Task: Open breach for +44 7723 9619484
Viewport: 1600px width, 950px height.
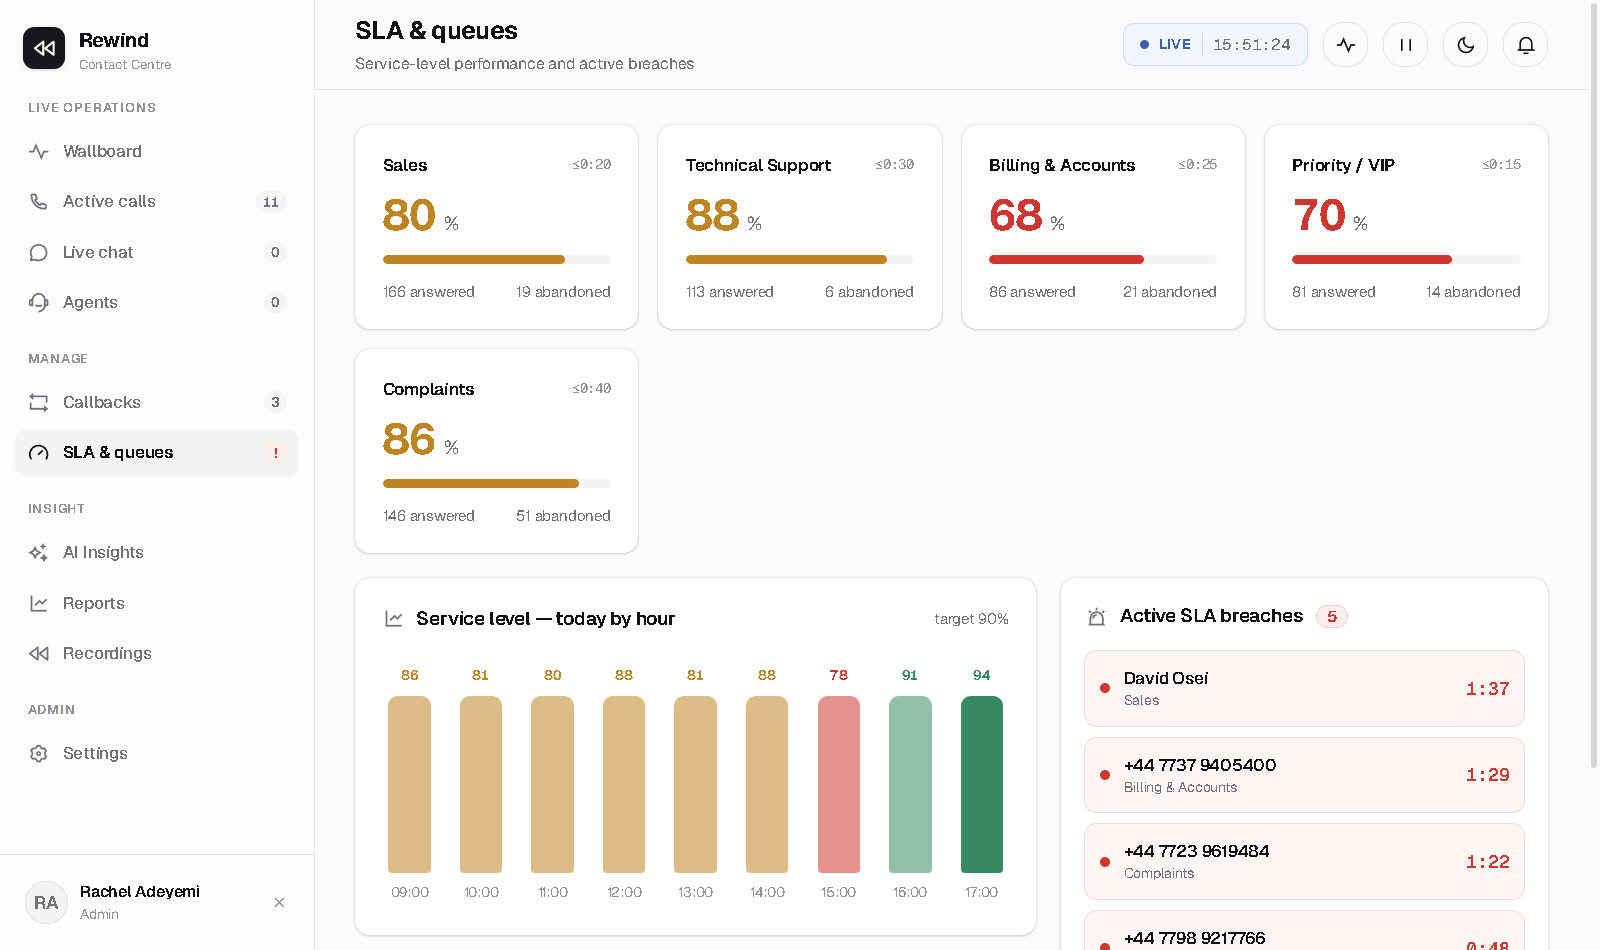Action: (1304, 862)
